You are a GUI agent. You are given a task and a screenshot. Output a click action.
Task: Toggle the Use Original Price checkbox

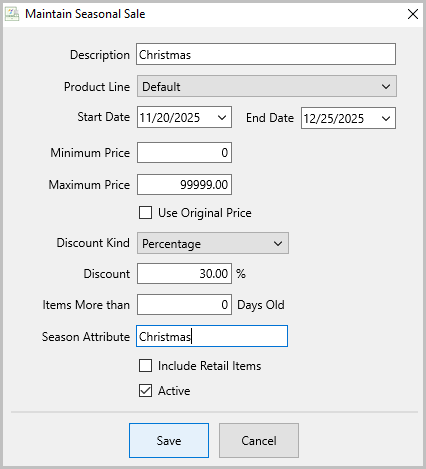(145, 213)
